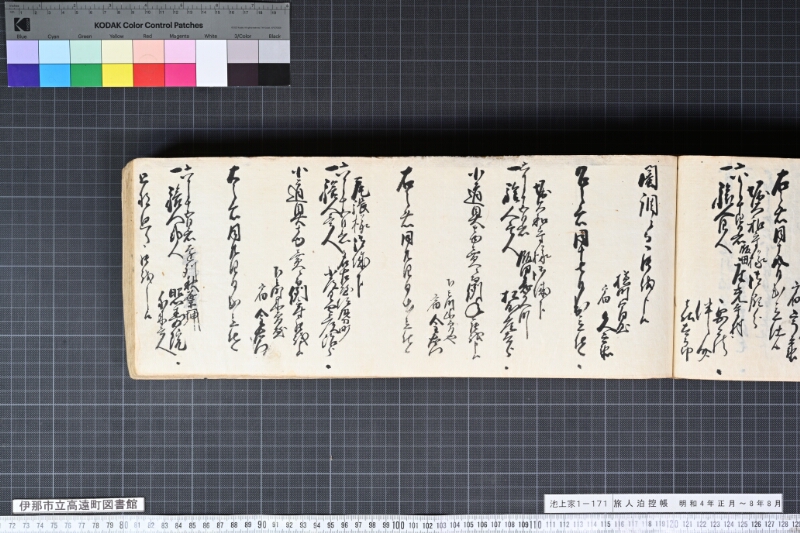Choose the solid magenta color patch
800x533 pixels.
180,75
